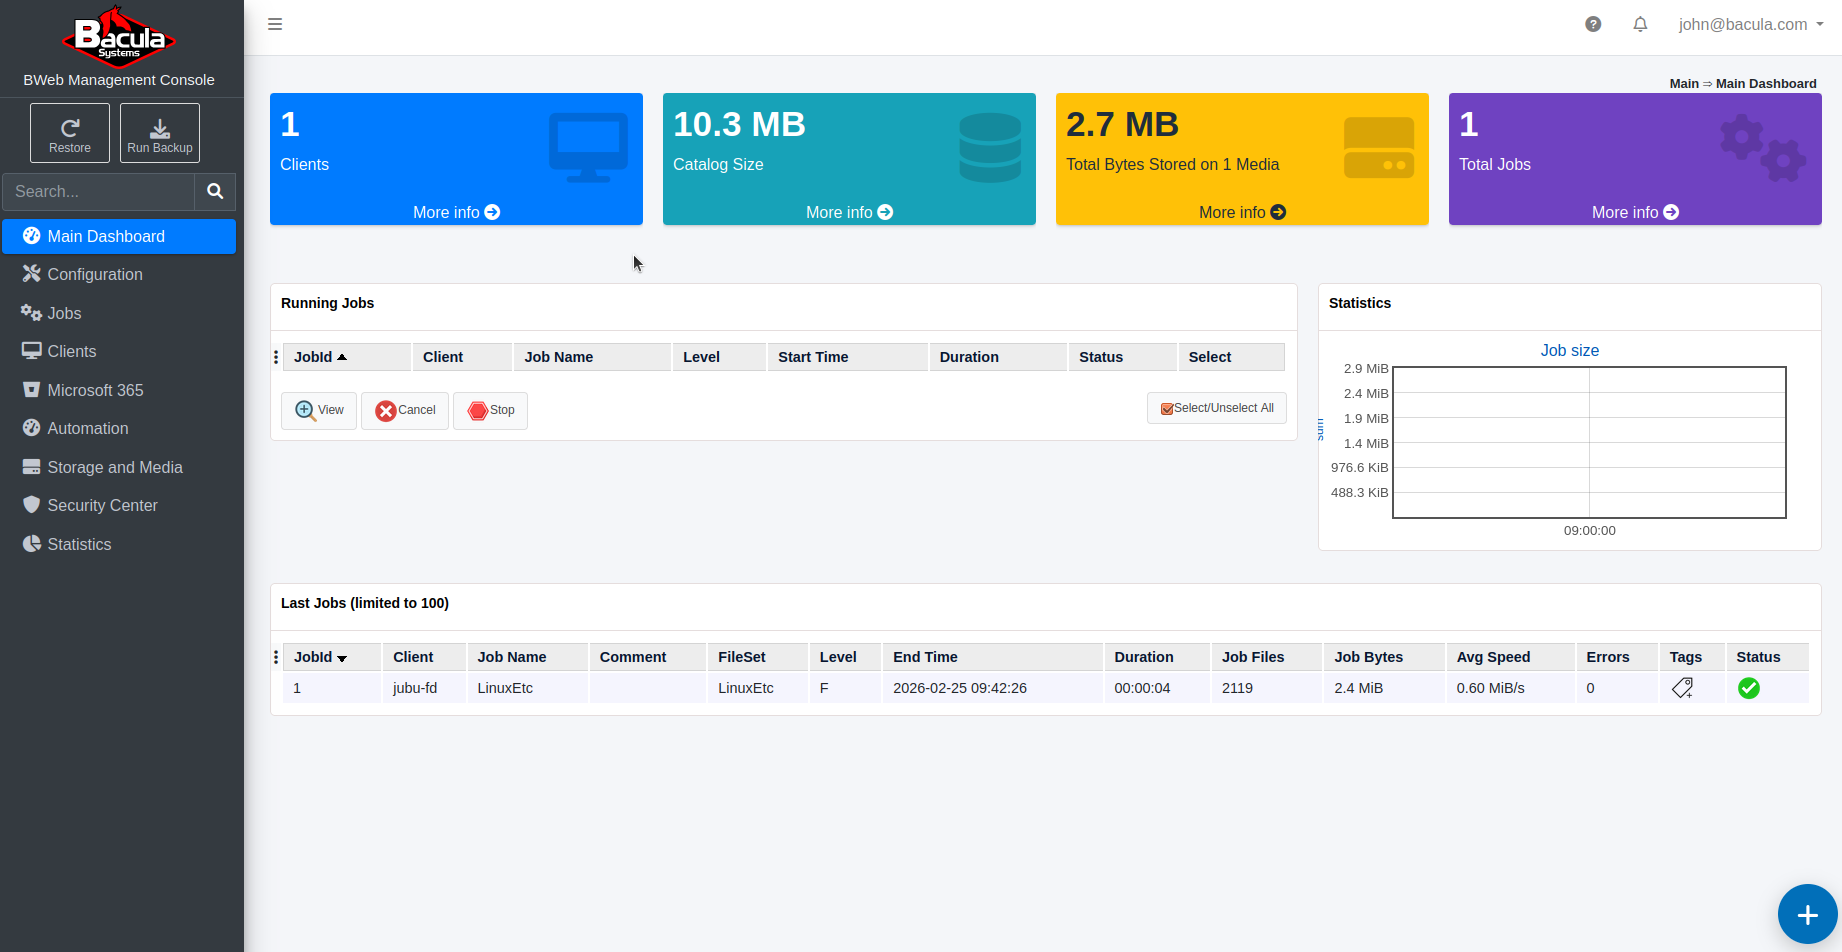
Task: Click the Stop running job button
Action: (490, 410)
